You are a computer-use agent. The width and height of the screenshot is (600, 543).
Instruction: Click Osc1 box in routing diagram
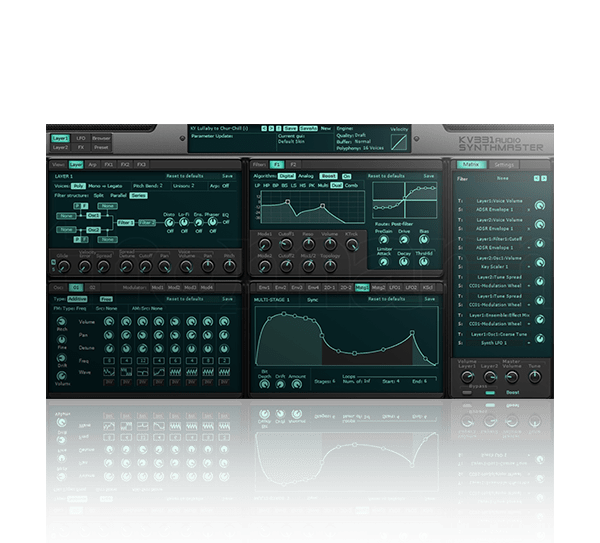coord(93,216)
